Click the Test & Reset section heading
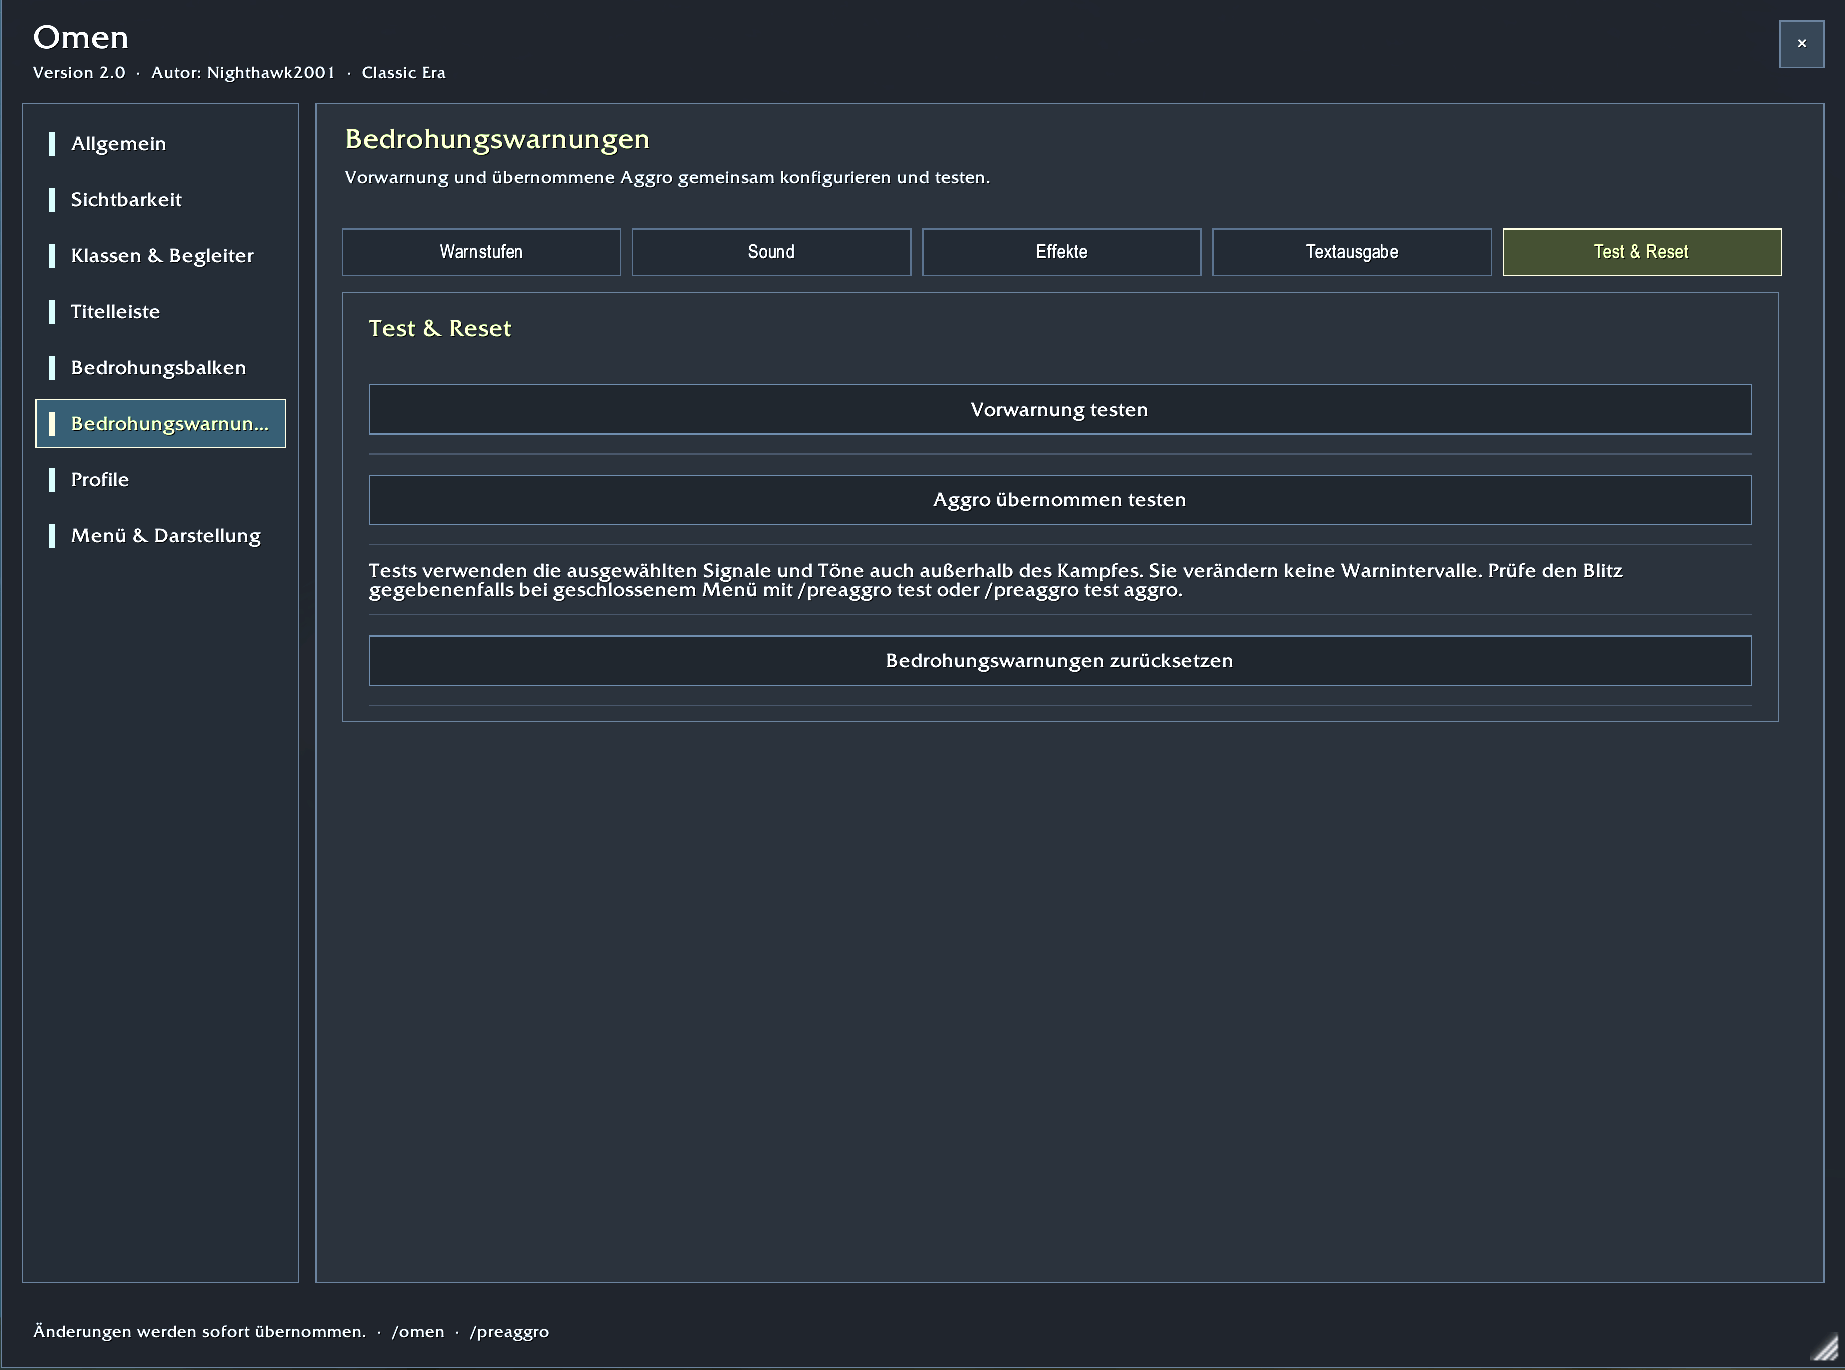Viewport: 1845px width, 1370px height. 440,329
